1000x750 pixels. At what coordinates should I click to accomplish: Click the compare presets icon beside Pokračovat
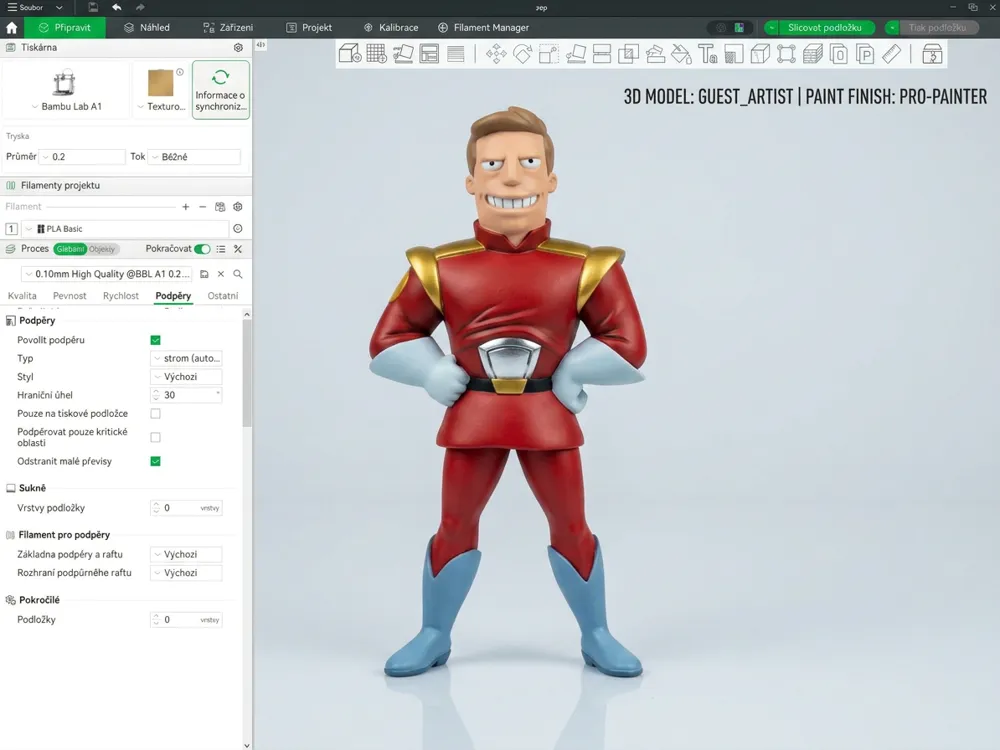(238, 249)
